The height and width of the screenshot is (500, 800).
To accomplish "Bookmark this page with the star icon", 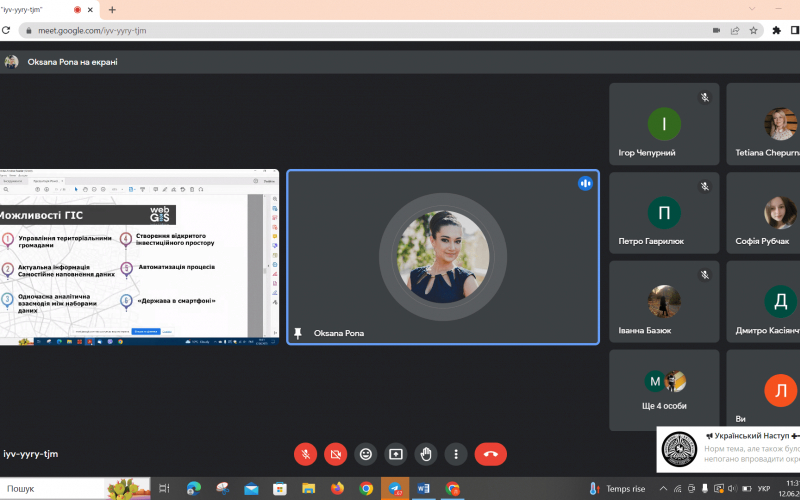I will click(x=753, y=30).
